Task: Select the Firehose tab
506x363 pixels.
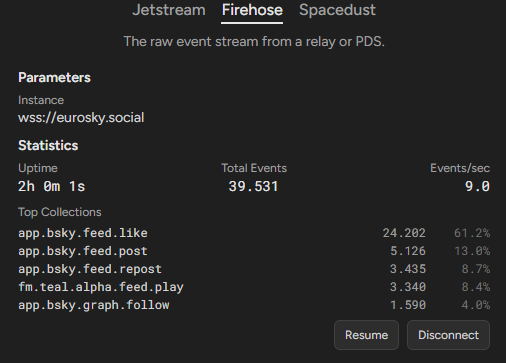Action: (252, 10)
